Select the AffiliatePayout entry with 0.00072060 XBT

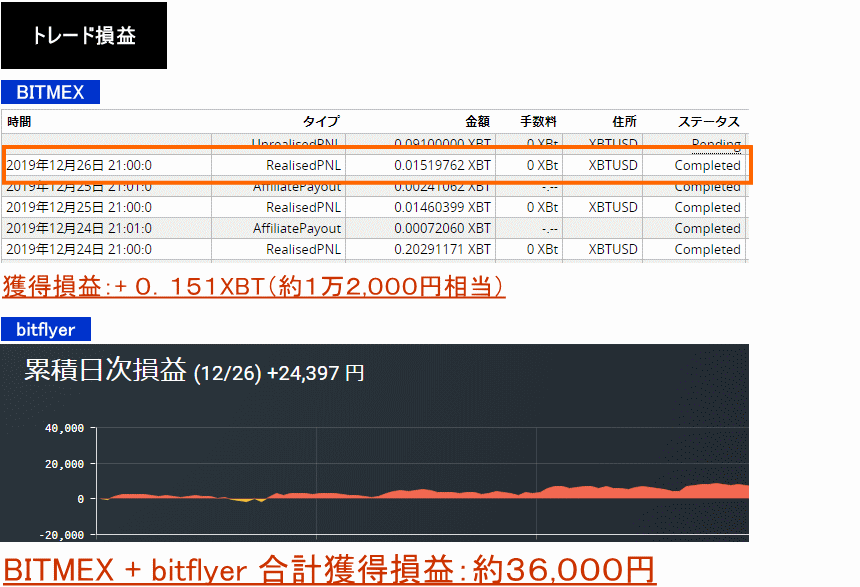pyautogui.click(x=297, y=228)
